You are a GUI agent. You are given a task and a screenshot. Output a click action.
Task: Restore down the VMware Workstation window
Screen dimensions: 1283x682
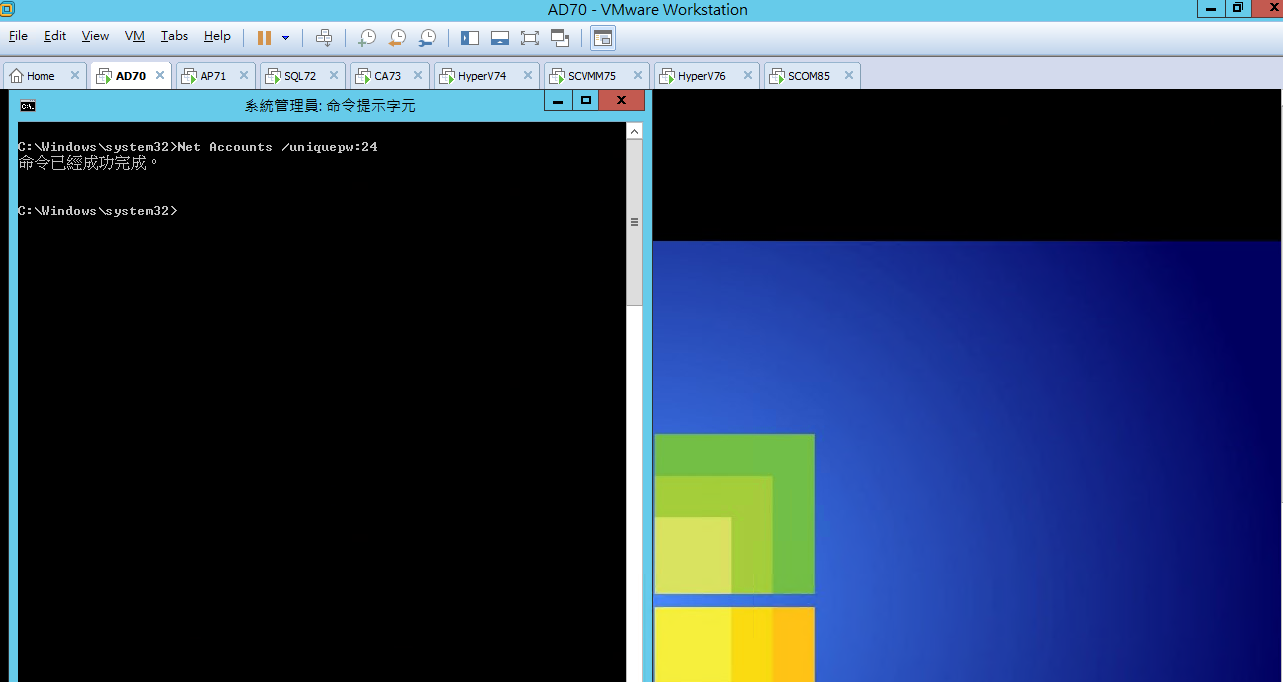point(1238,8)
